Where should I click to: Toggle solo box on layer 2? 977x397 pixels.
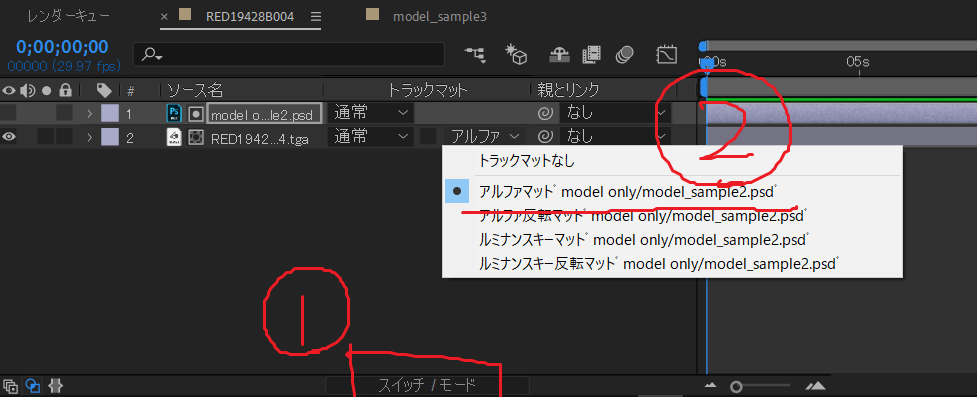coord(45,136)
